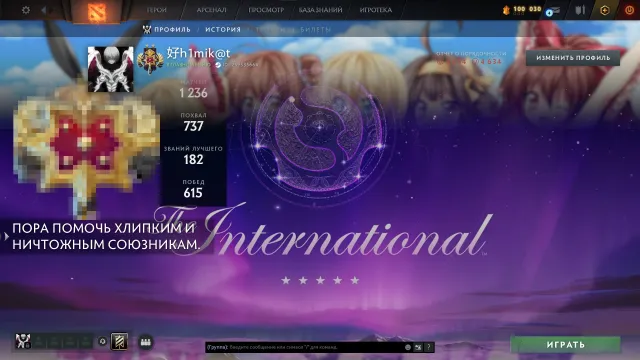Click the large pixelated rank medal
640x360 pixels.
point(85,151)
